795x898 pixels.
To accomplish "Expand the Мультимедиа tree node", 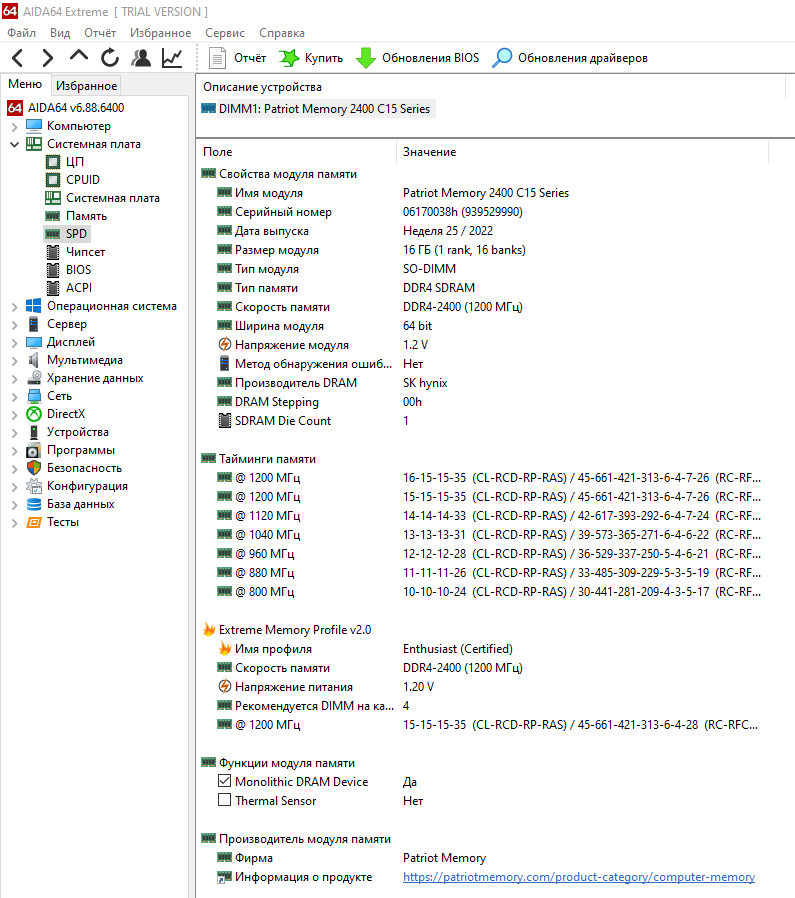I will pyautogui.click(x=14, y=361).
